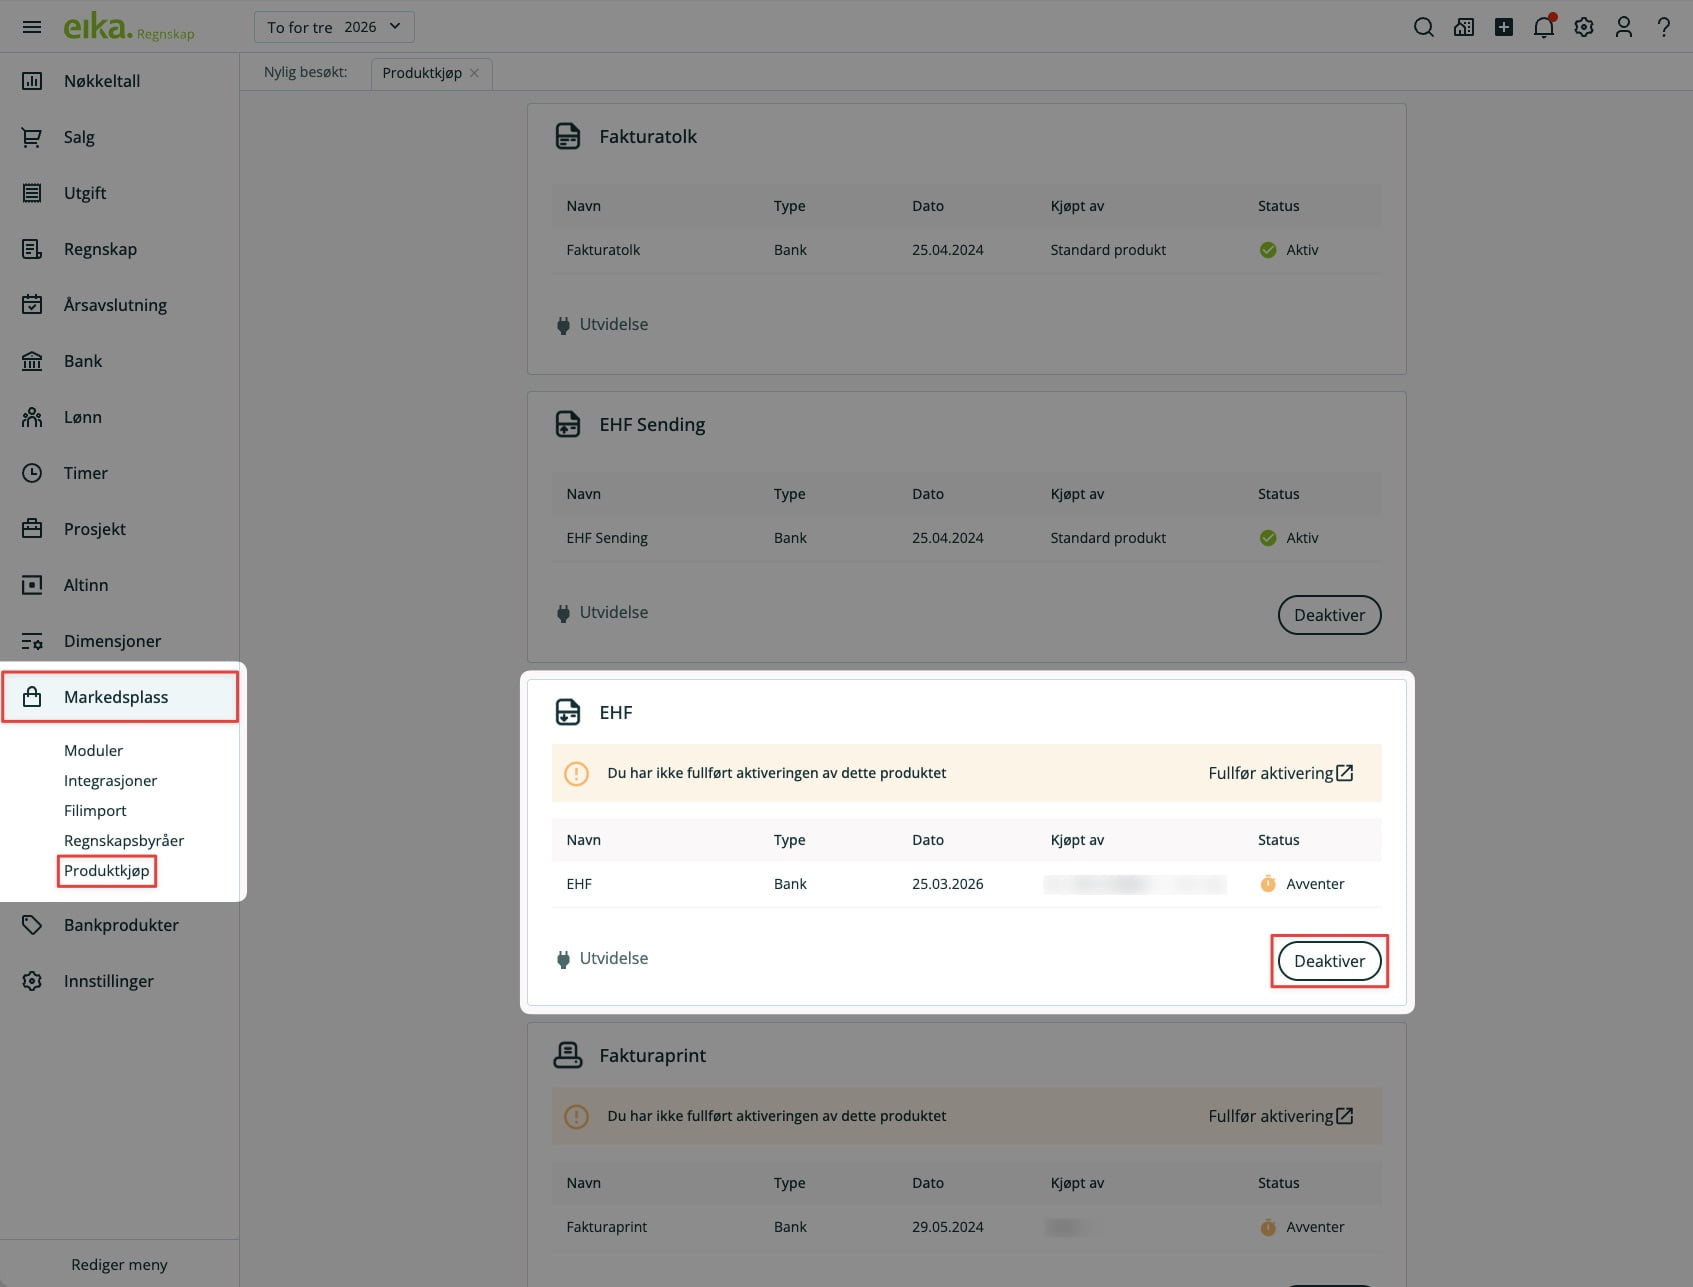The height and width of the screenshot is (1287, 1693).
Task: Open the settings gear in top bar
Action: point(1583,27)
